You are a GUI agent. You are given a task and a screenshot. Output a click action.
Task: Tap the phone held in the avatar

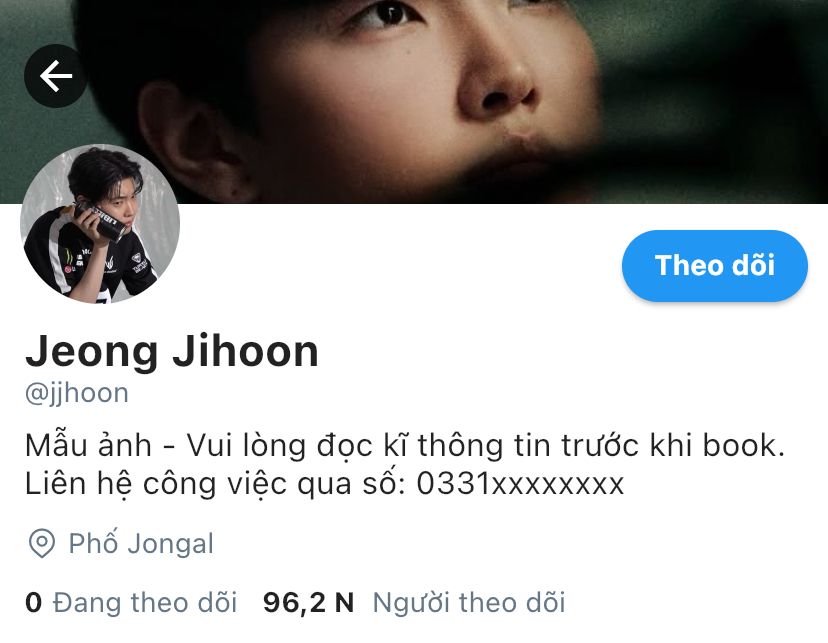(100, 220)
